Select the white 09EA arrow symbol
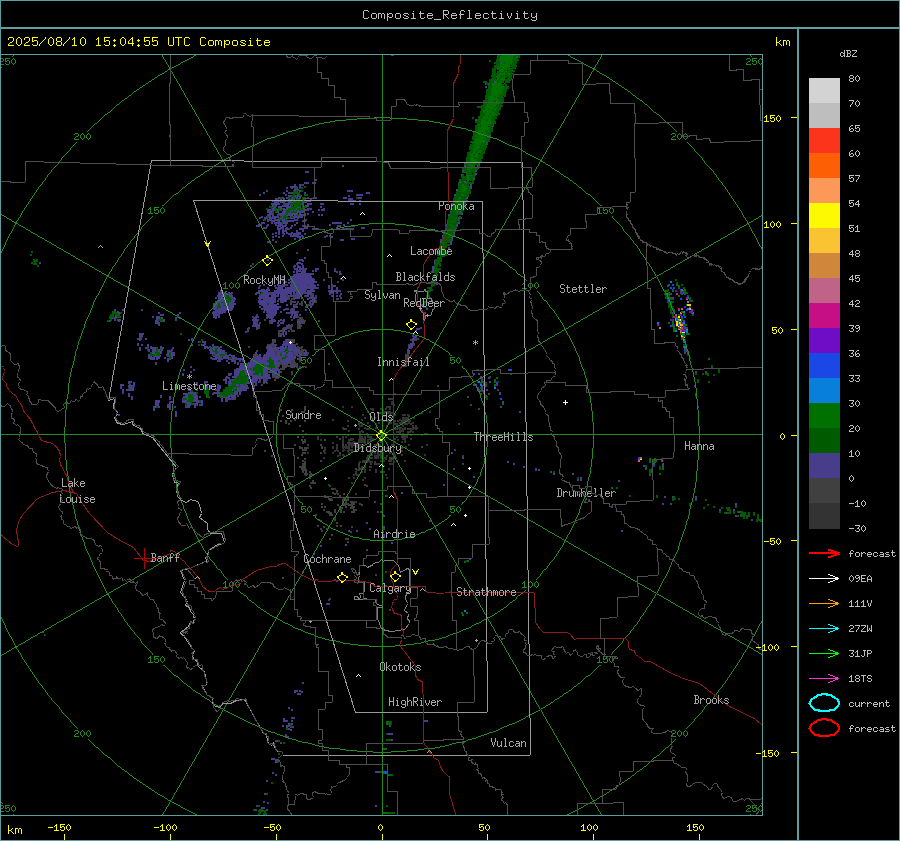The image size is (900, 841). (x=824, y=579)
